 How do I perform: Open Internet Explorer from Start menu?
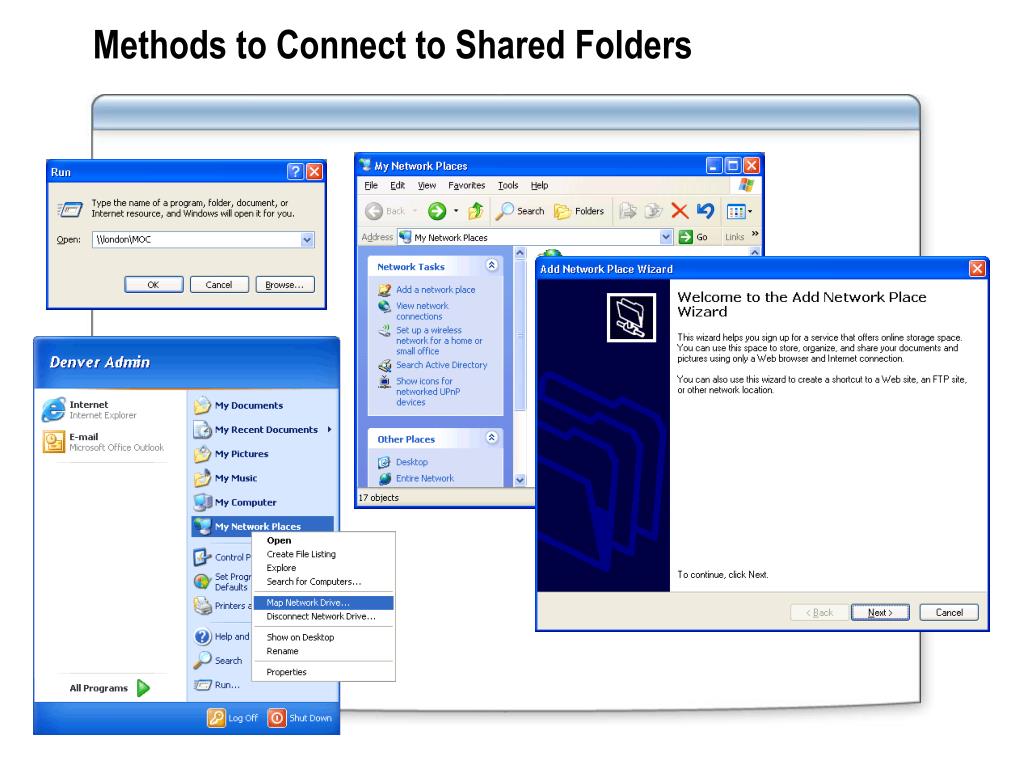point(104,409)
